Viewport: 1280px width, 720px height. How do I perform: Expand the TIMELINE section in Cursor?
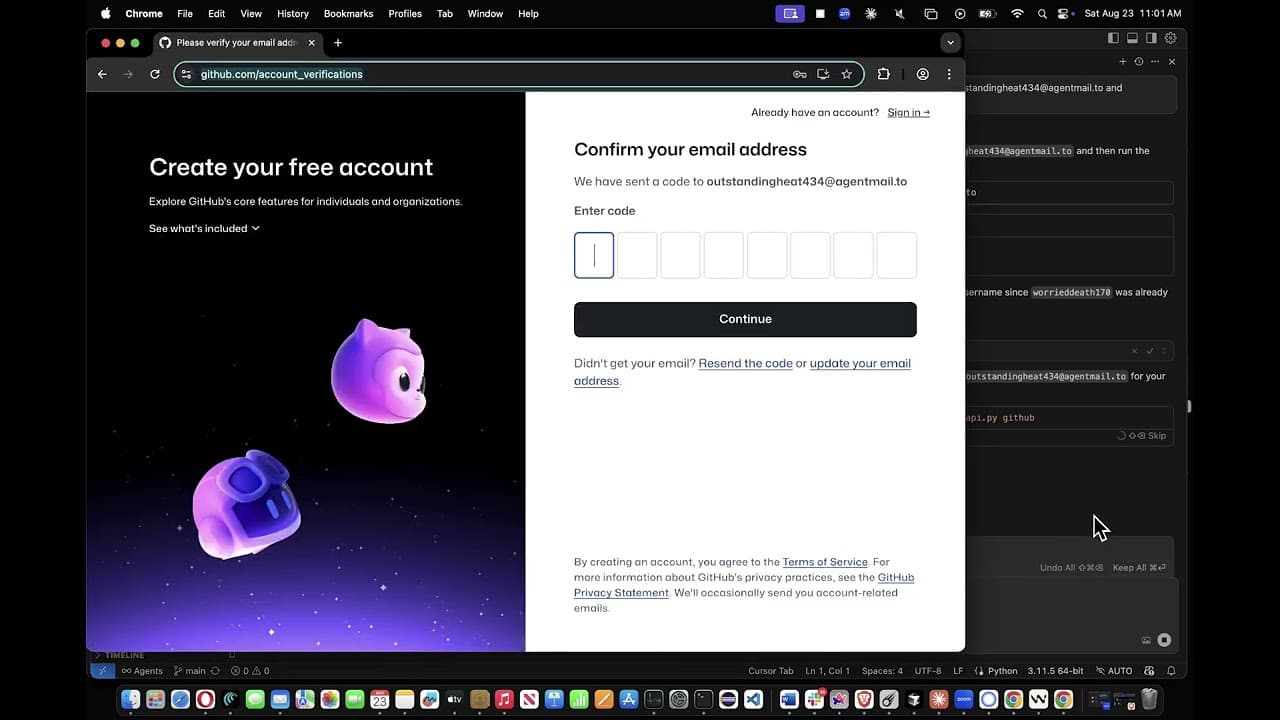pos(120,655)
